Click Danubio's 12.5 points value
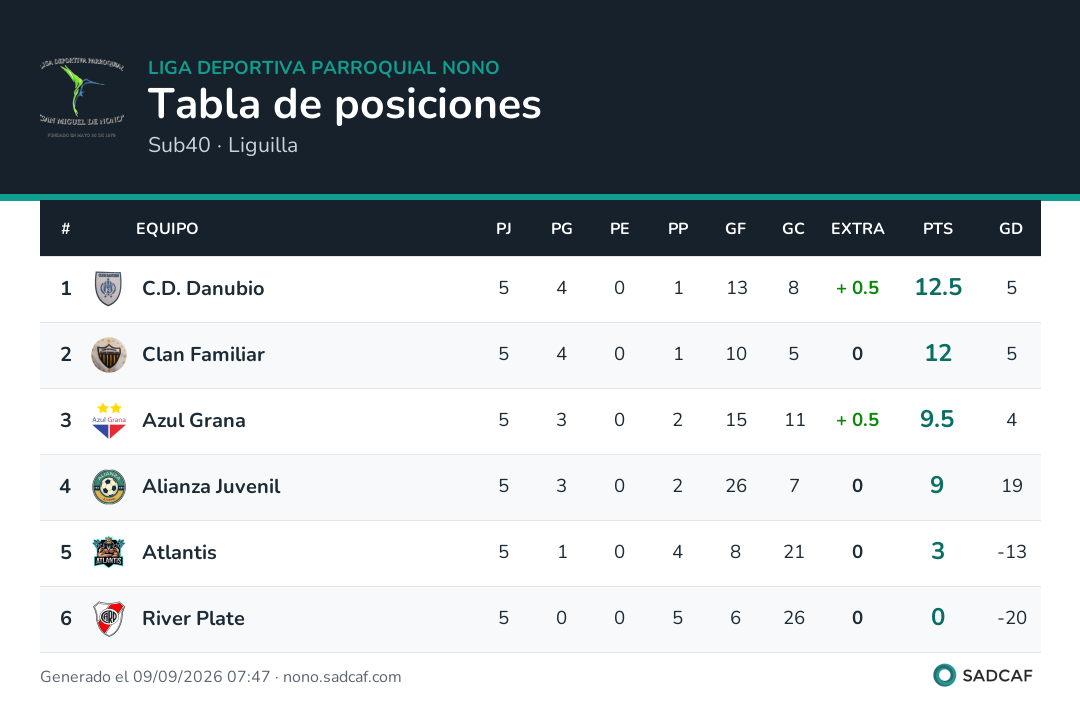 [x=937, y=287]
